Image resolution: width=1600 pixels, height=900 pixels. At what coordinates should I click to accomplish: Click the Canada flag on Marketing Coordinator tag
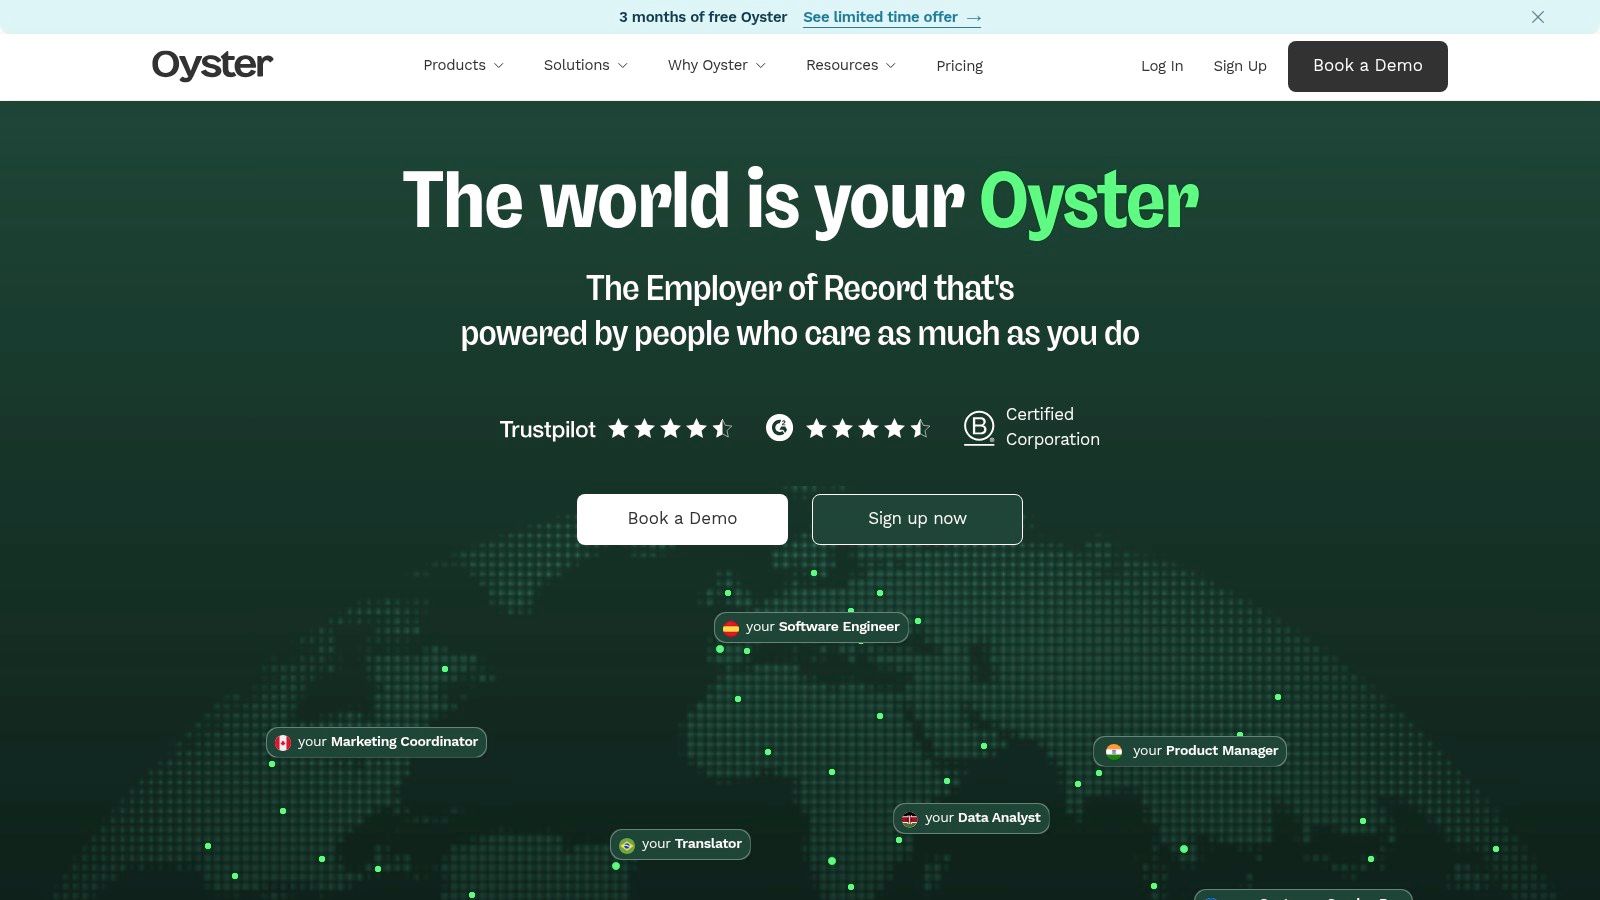[283, 743]
